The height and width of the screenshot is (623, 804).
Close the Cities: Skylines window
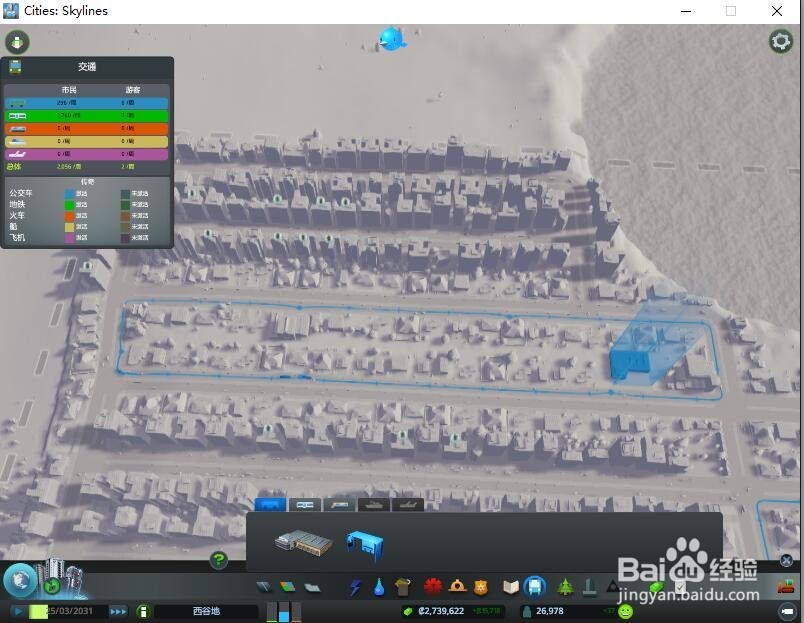(x=777, y=11)
